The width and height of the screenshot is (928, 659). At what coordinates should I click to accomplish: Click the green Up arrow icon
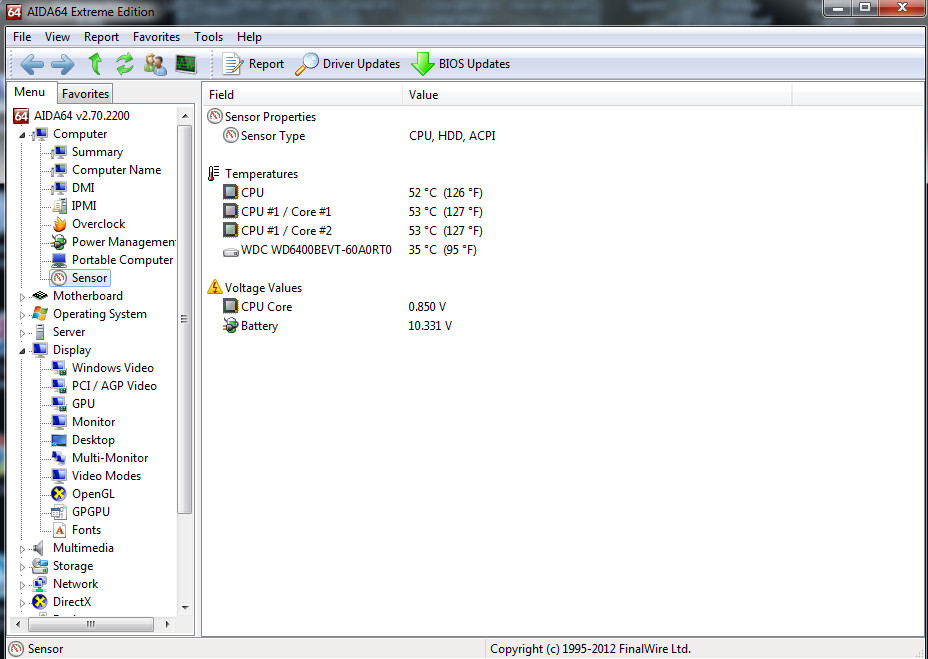tap(95, 63)
